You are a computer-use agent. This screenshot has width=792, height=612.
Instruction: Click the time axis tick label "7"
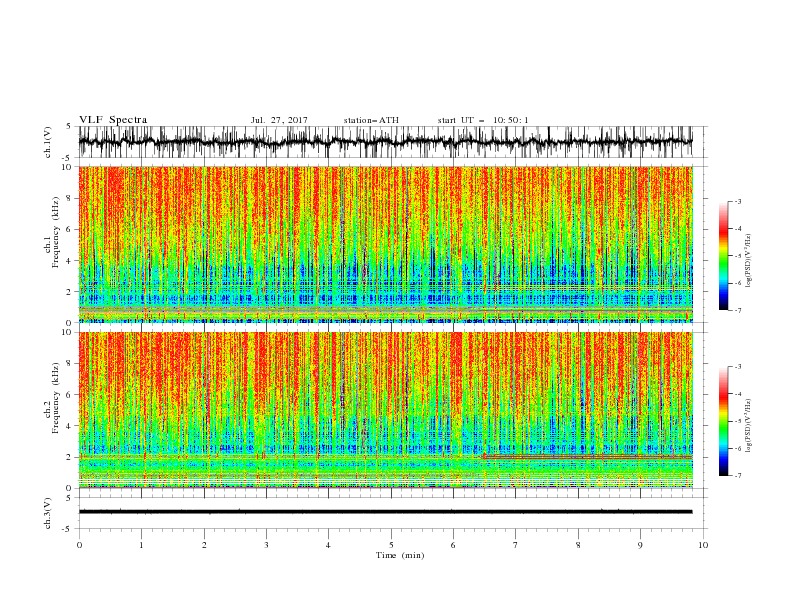click(x=516, y=545)
